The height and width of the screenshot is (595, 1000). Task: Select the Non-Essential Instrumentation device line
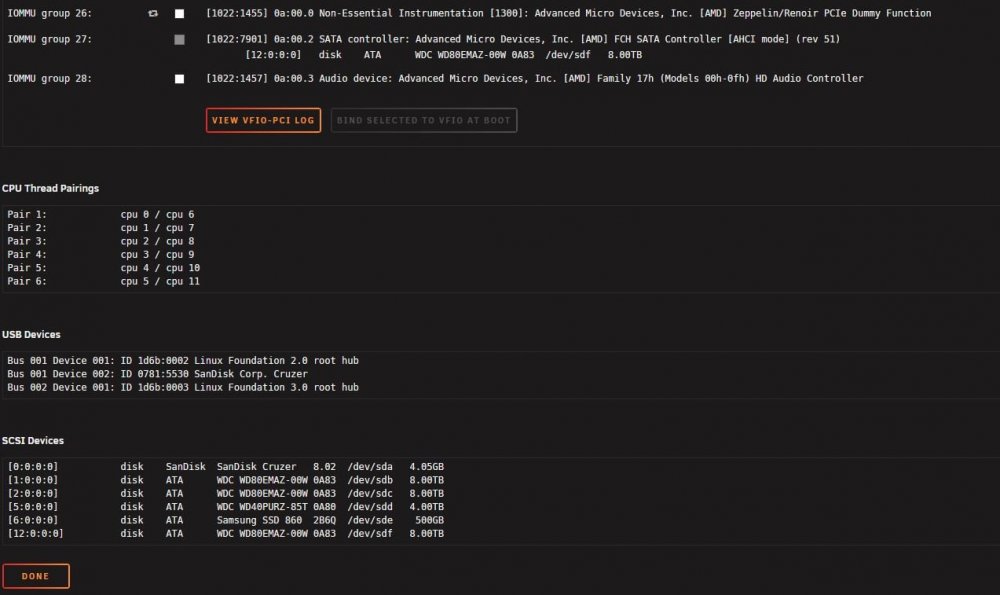coord(568,13)
